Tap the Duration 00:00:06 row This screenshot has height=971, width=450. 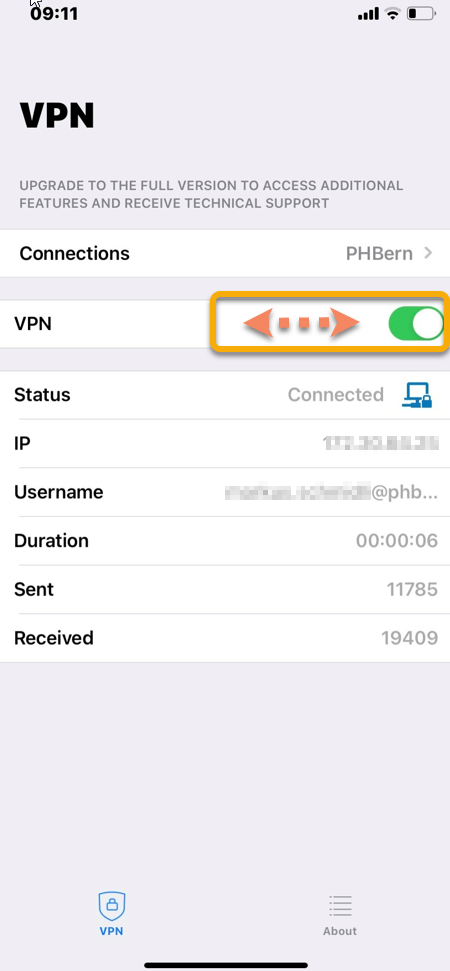225,541
